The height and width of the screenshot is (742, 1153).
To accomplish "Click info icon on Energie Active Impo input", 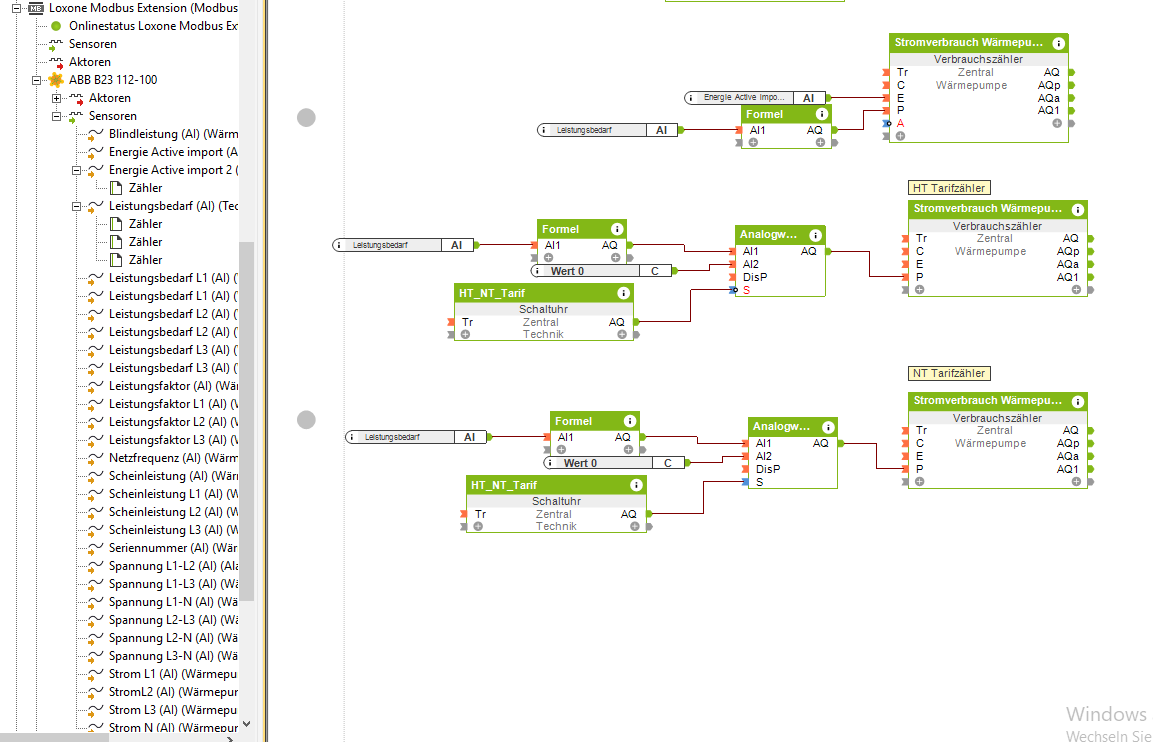I will coord(691,98).
